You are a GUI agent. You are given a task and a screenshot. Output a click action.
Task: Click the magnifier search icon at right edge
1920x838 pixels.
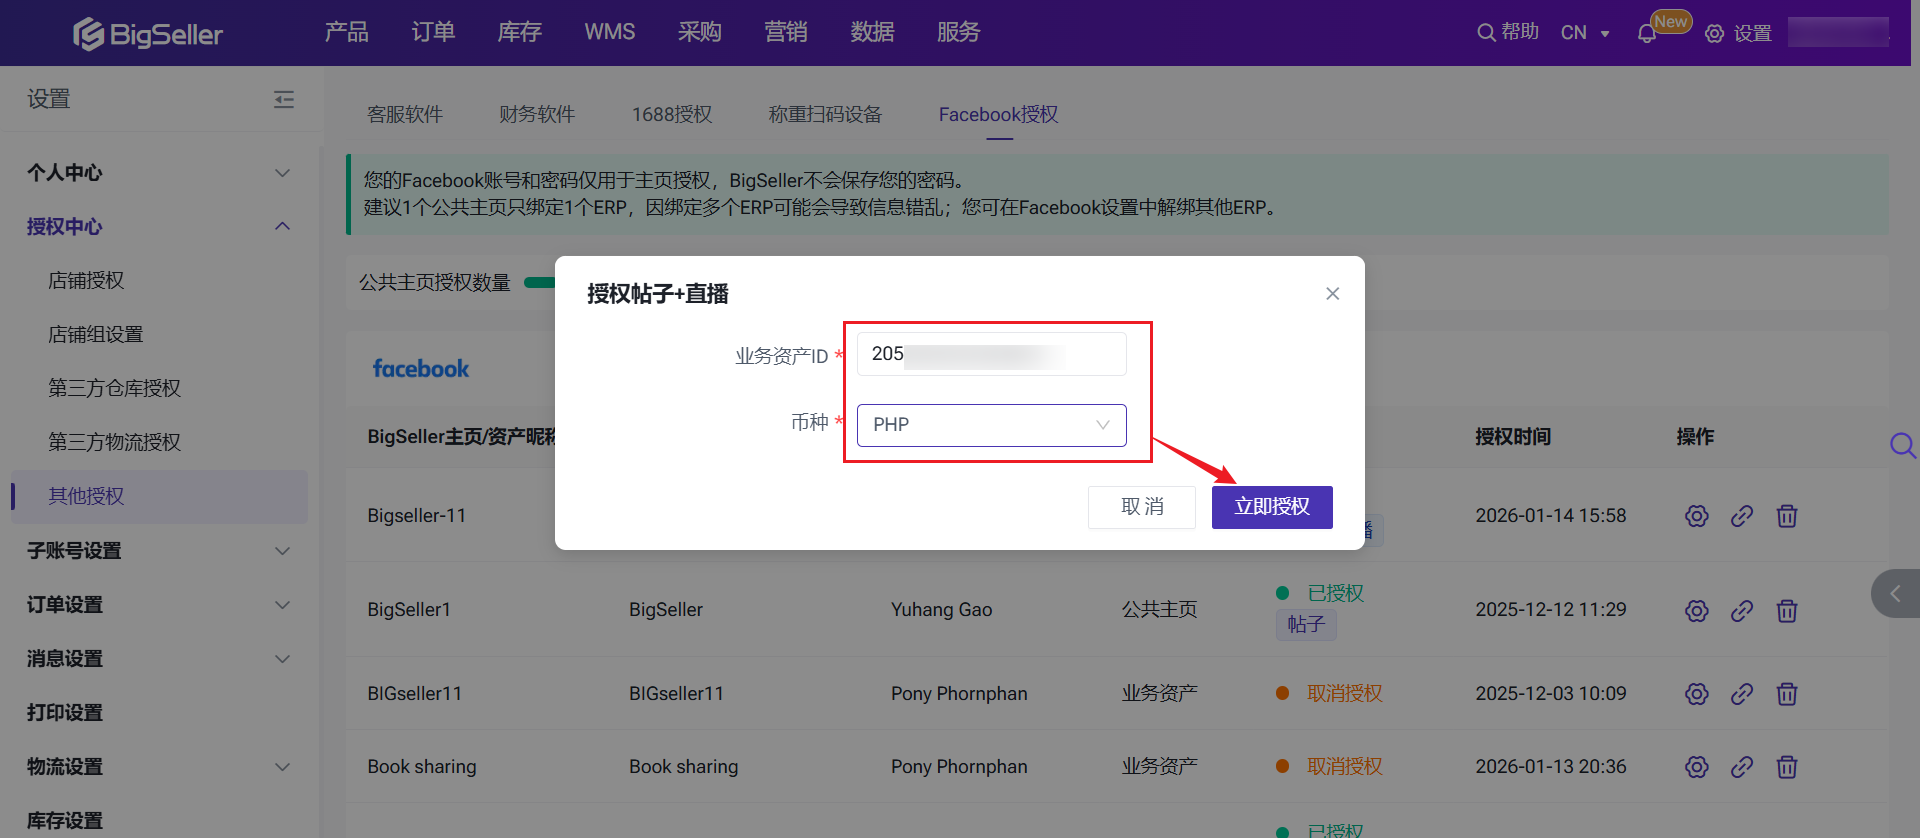[x=1902, y=445]
